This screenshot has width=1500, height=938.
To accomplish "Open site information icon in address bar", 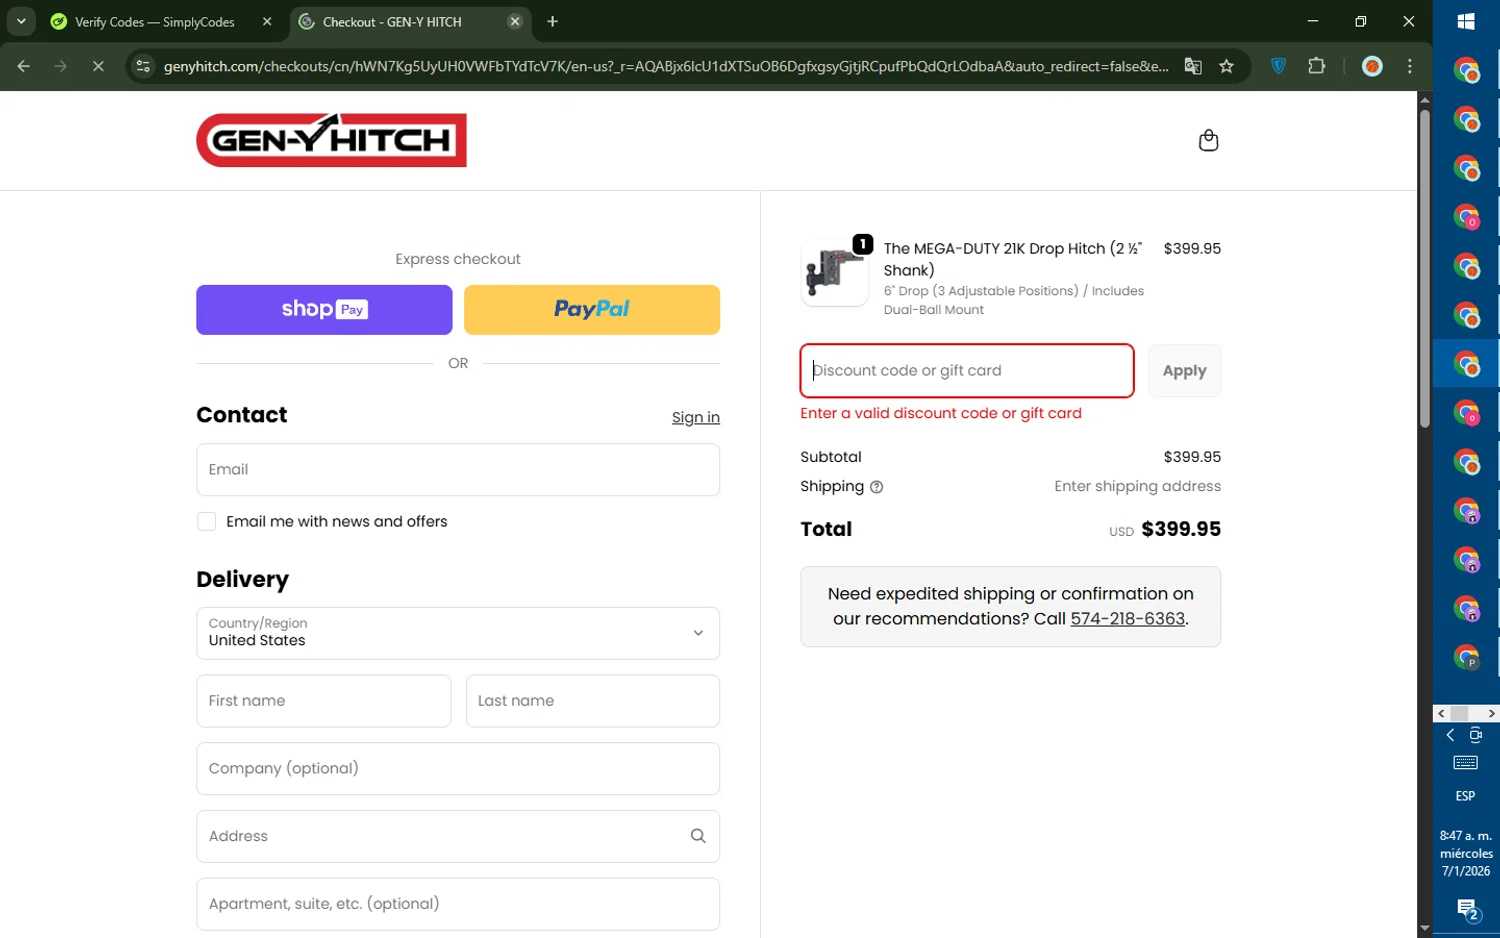I will point(143,66).
